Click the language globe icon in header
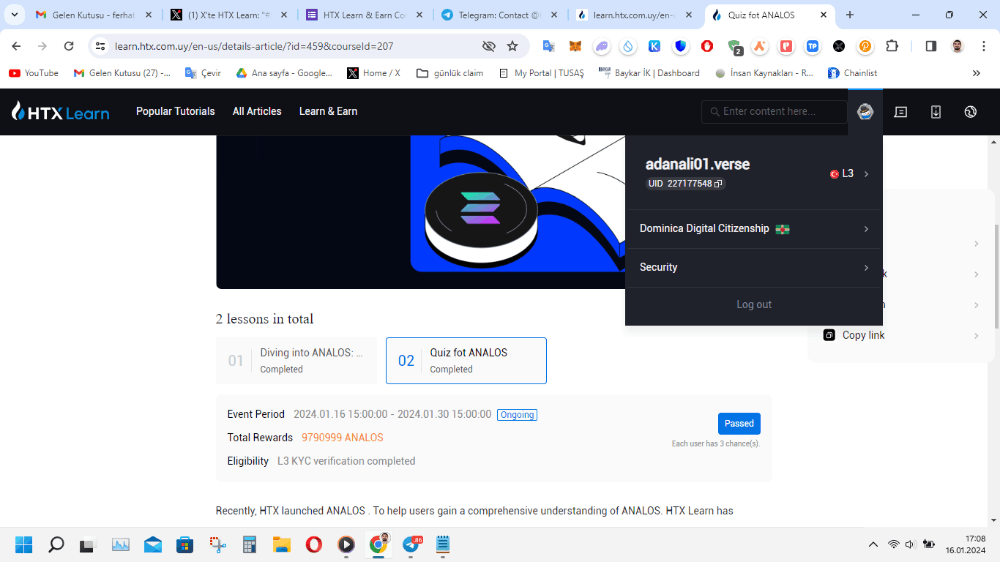 point(970,112)
